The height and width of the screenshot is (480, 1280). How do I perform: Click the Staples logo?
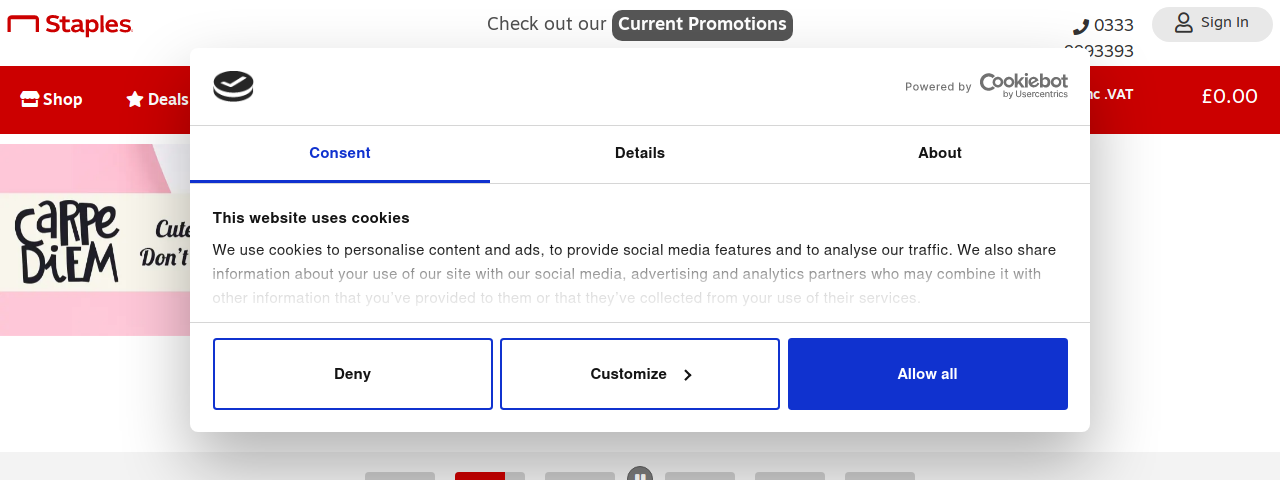click(70, 24)
